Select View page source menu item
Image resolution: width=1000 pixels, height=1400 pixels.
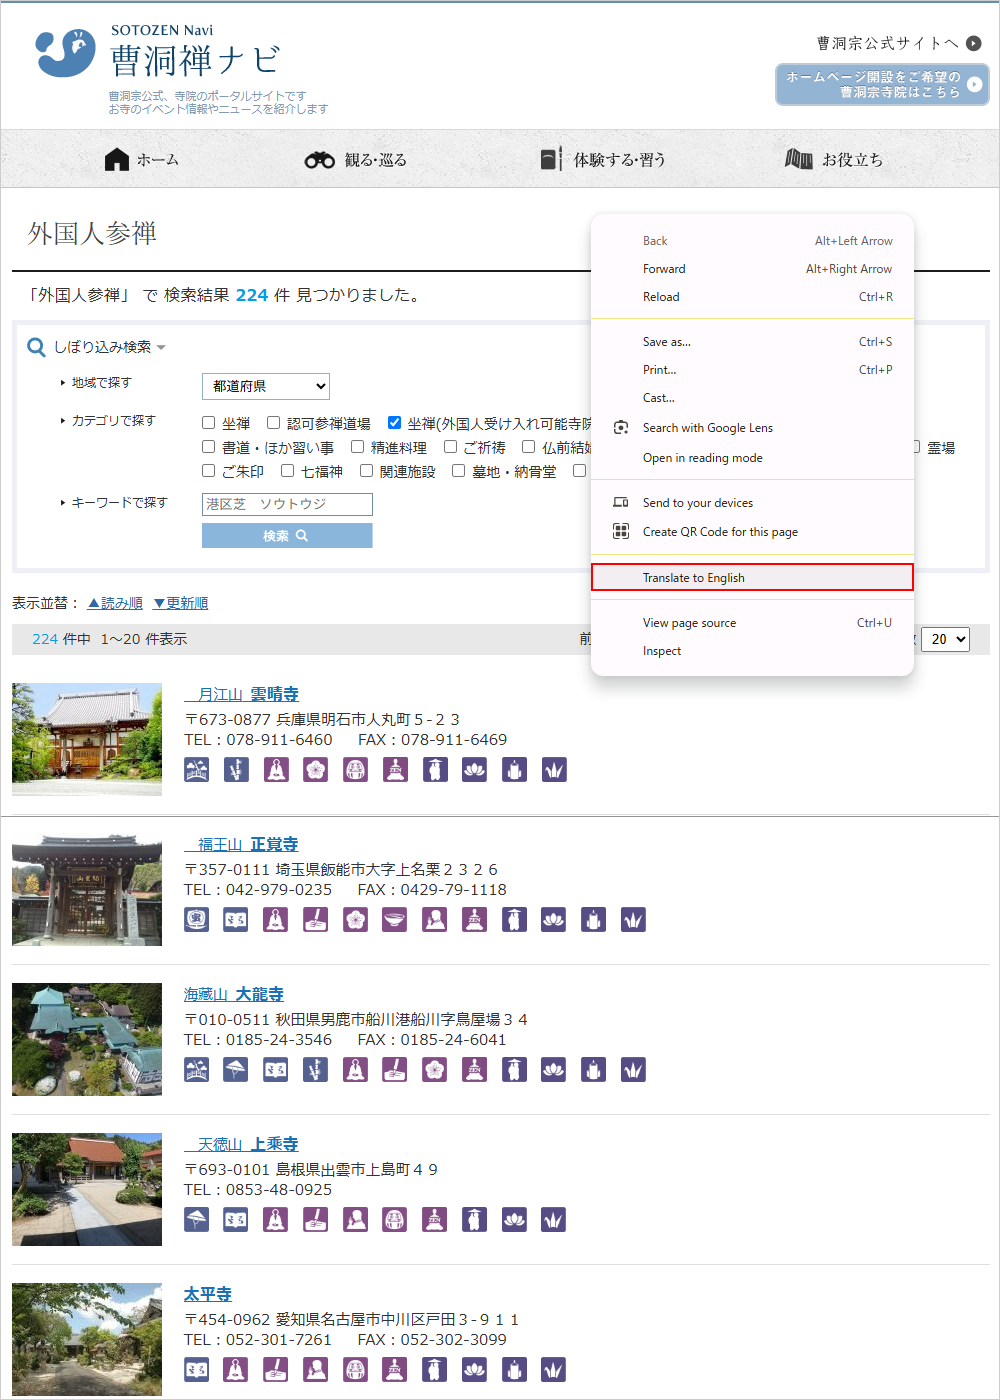click(x=689, y=623)
